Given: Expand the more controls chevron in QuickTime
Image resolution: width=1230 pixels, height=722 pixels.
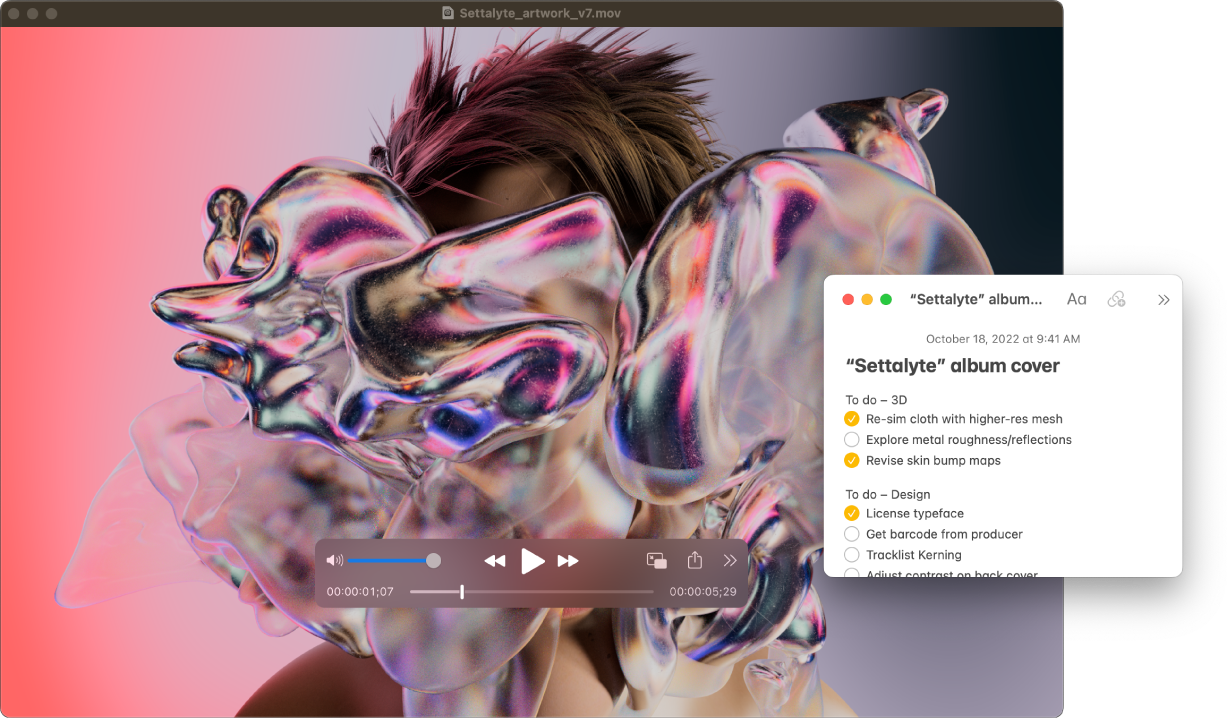Looking at the screenshot, I should pos(730,560).
